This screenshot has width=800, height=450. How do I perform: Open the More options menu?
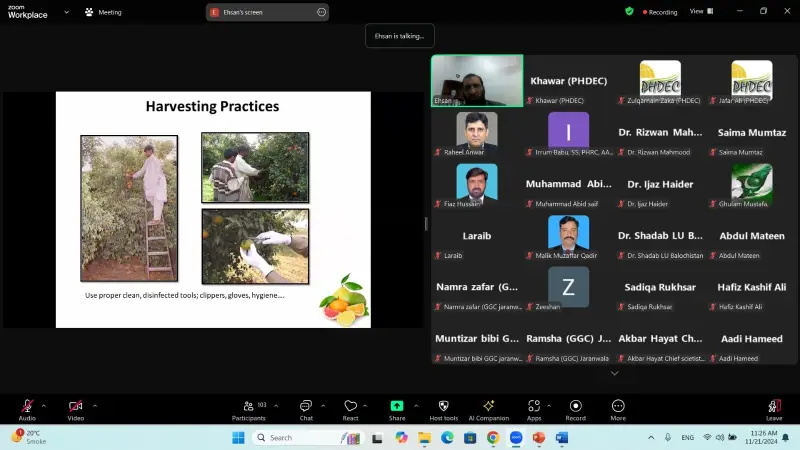coord(618,407)
